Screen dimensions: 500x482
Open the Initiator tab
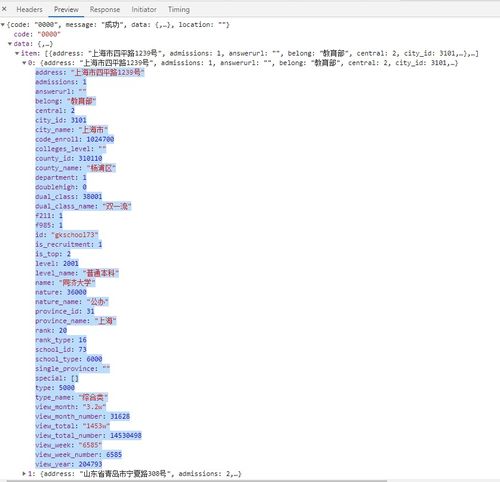pos(144,9)
